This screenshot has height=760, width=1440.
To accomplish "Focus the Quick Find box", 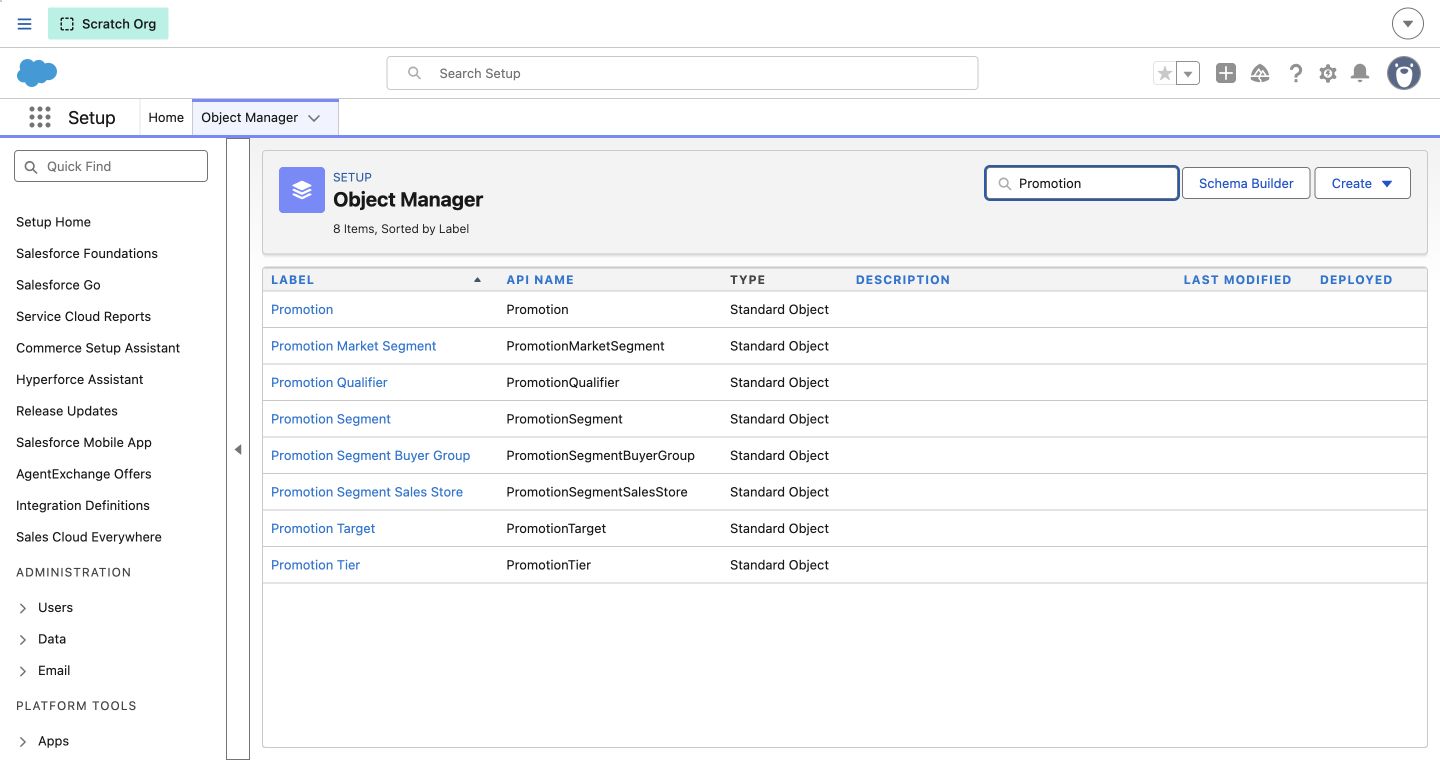I will 111,166.
